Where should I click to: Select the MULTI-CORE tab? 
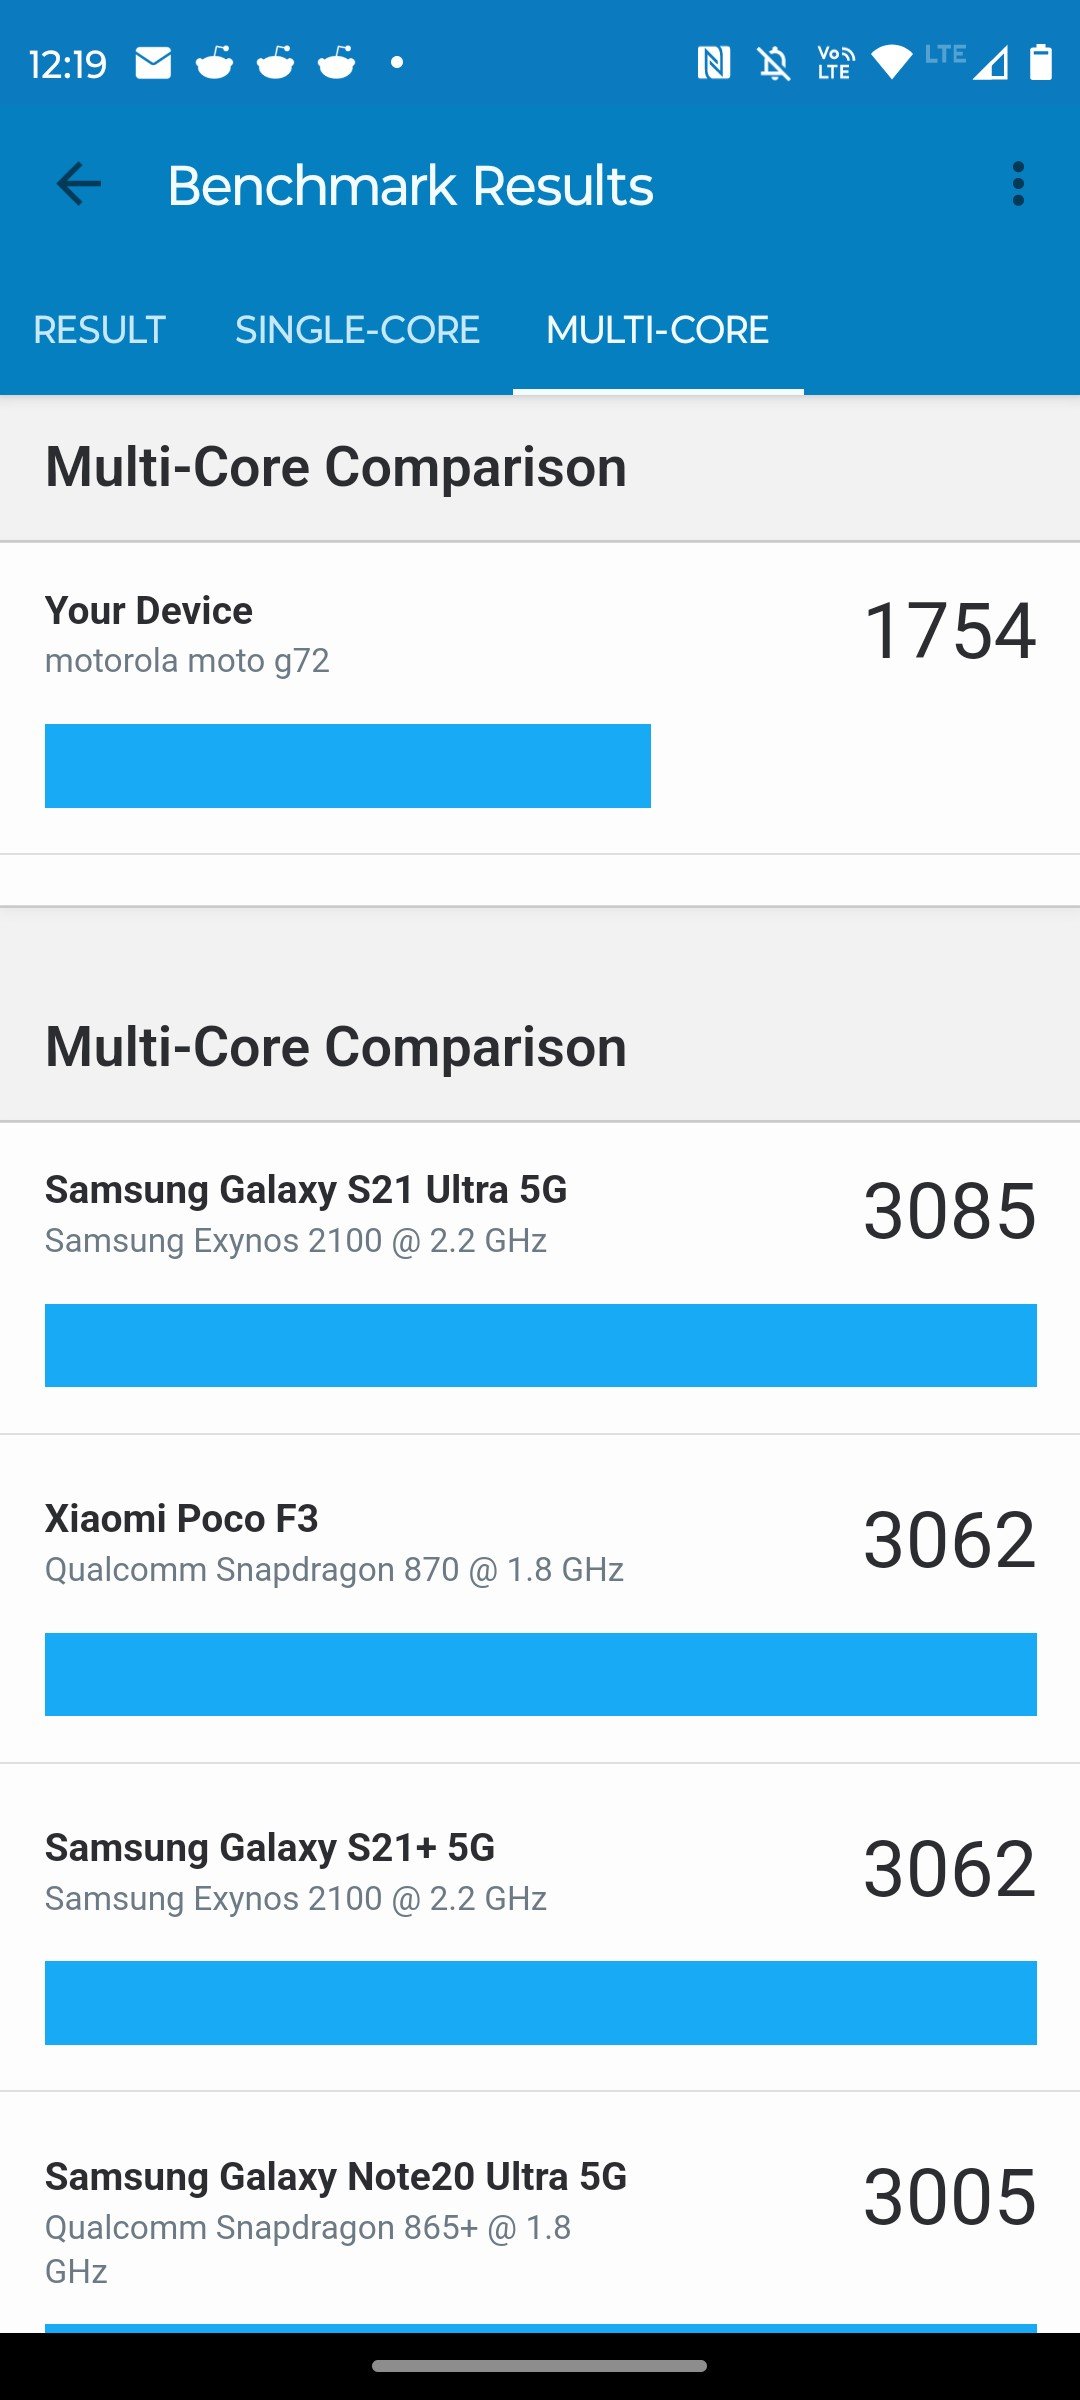(658, 330)
